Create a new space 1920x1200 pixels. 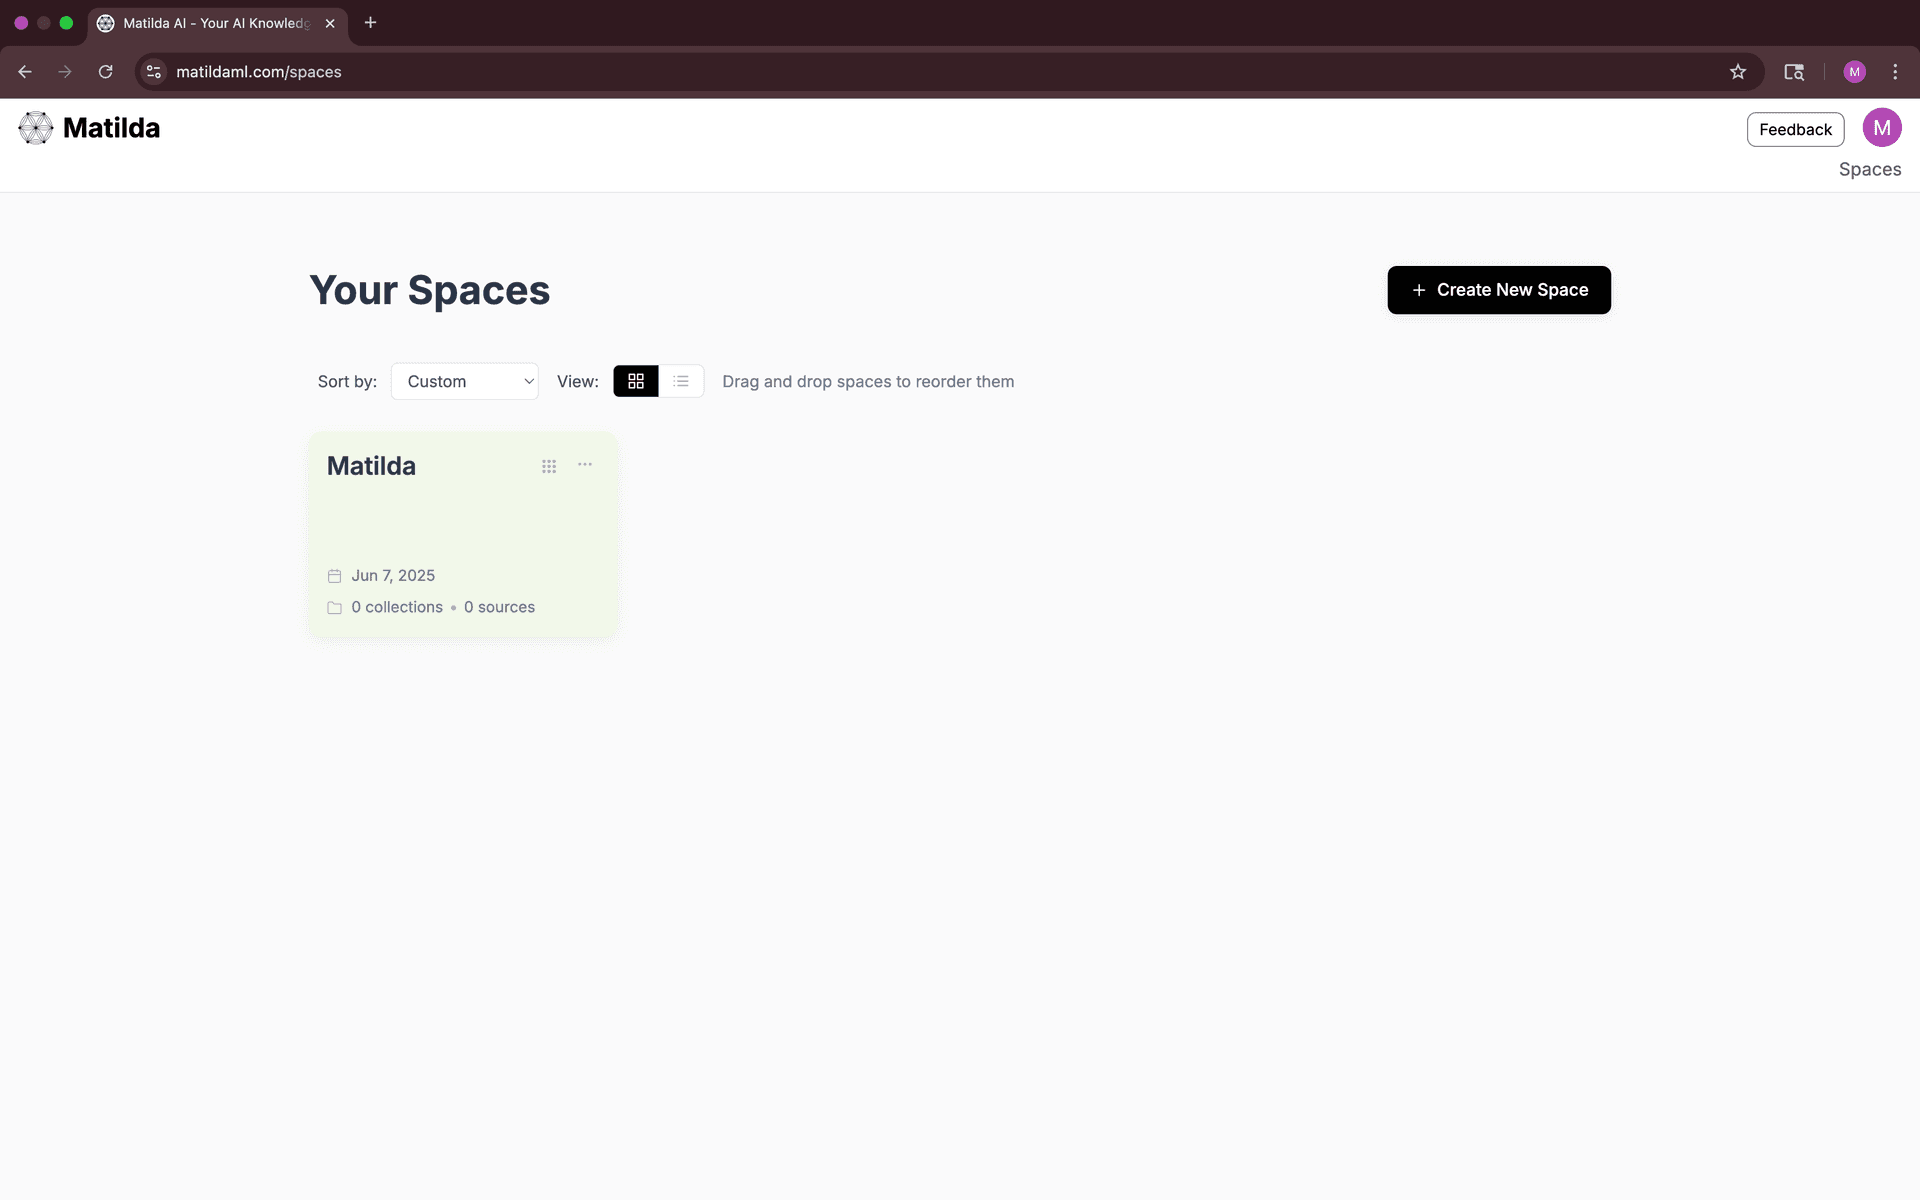coord(1498,290)
